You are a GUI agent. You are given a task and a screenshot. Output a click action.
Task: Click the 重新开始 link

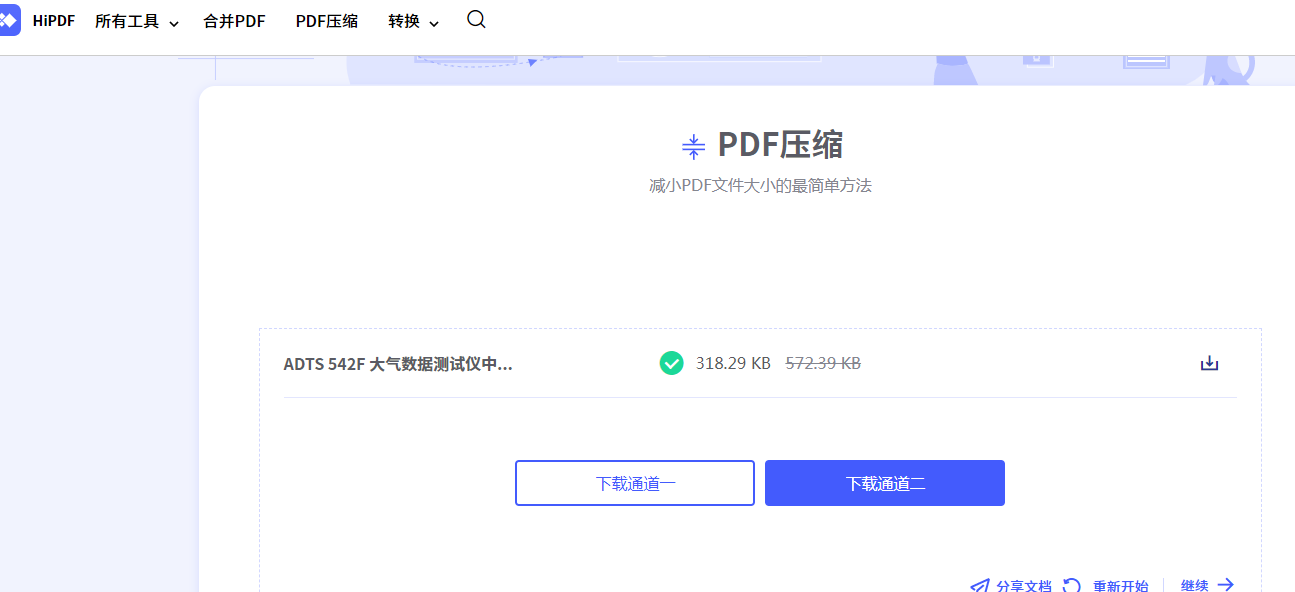click(1120, 584)
